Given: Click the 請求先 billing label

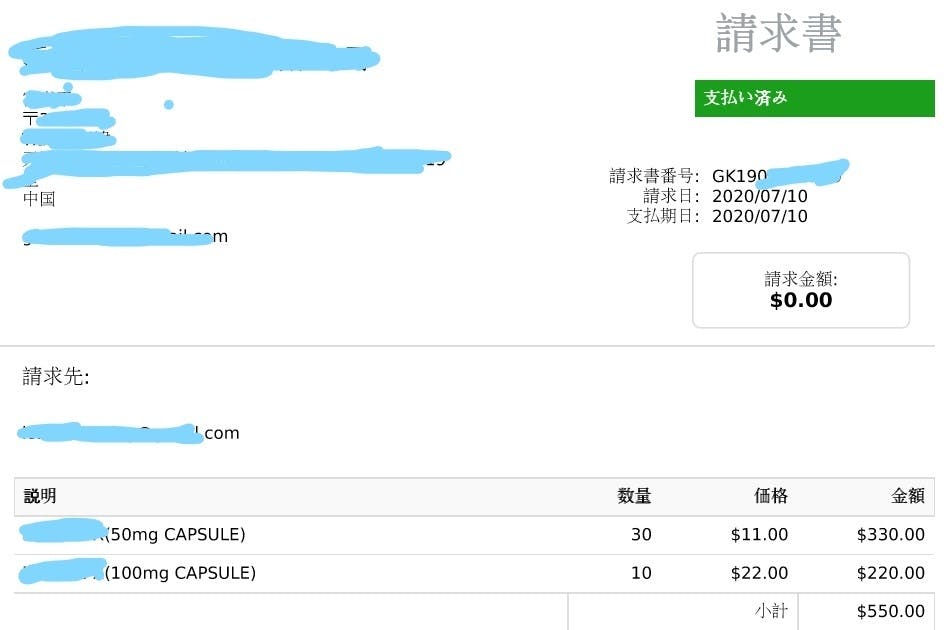Looking at the screenshot, I should [x=56, y=377].
